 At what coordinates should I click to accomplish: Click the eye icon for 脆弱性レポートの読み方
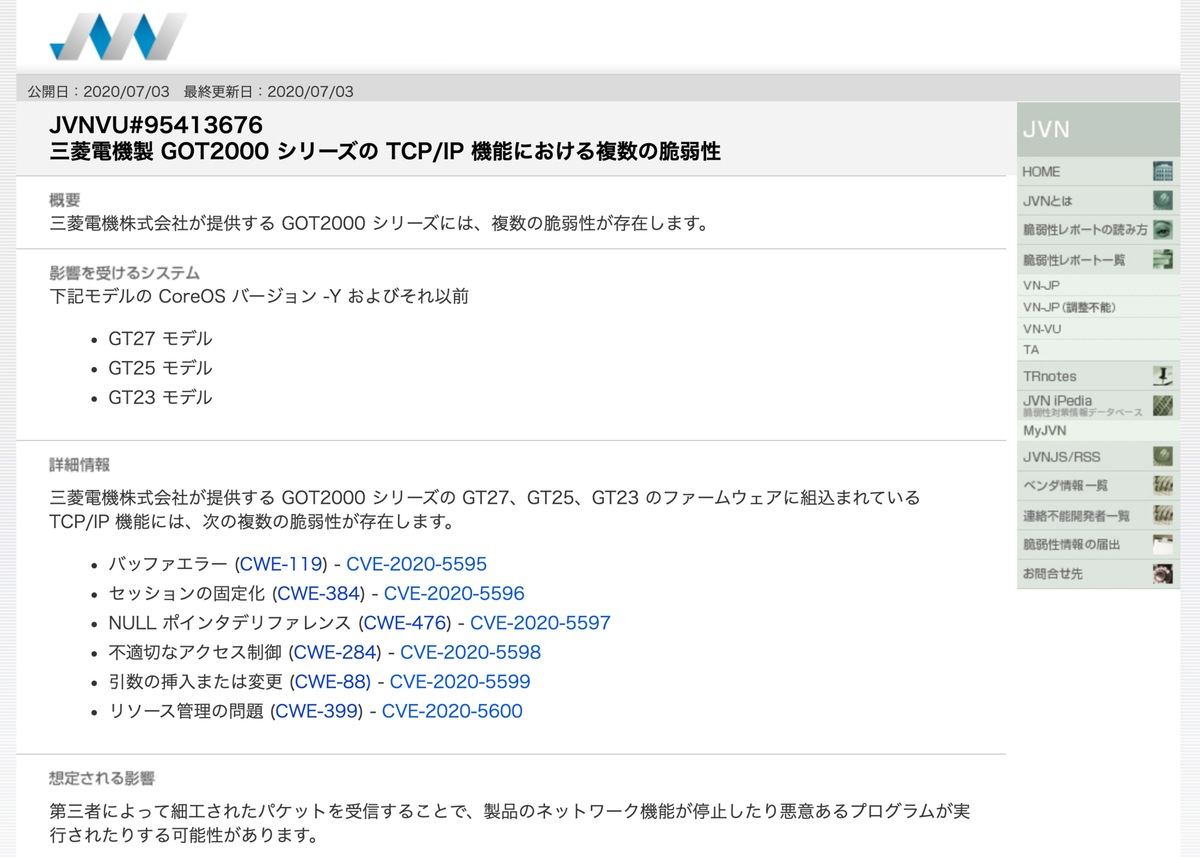coord(1162,230)
